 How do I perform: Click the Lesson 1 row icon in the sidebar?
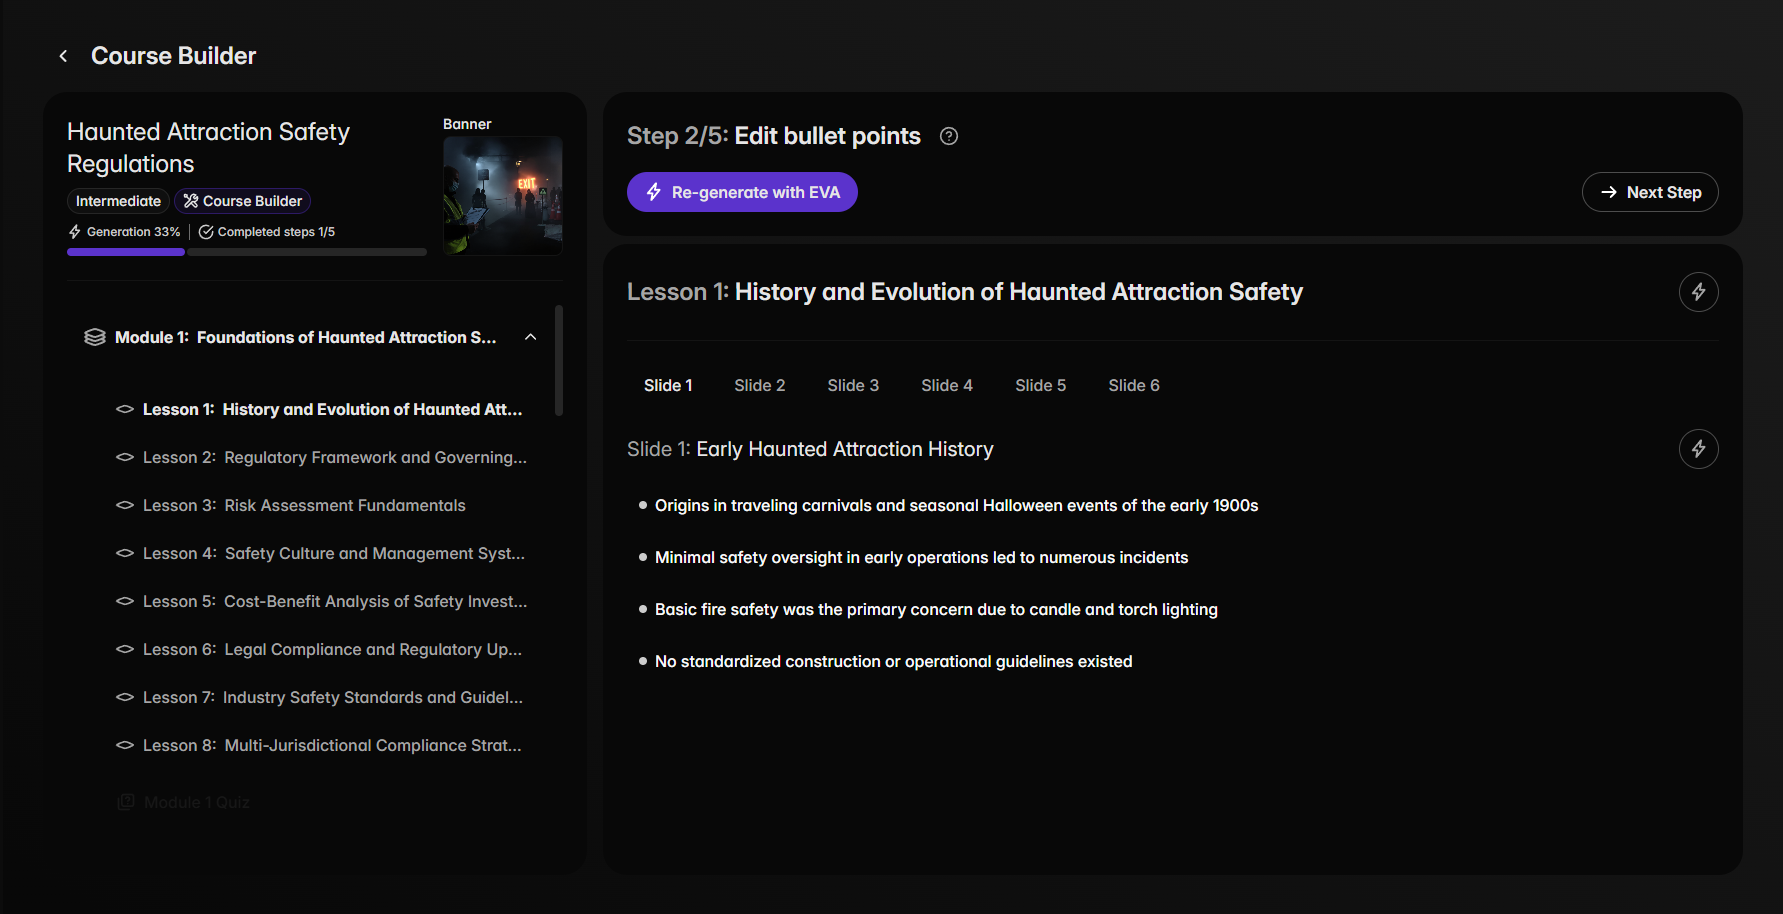[x=125, y=409]
